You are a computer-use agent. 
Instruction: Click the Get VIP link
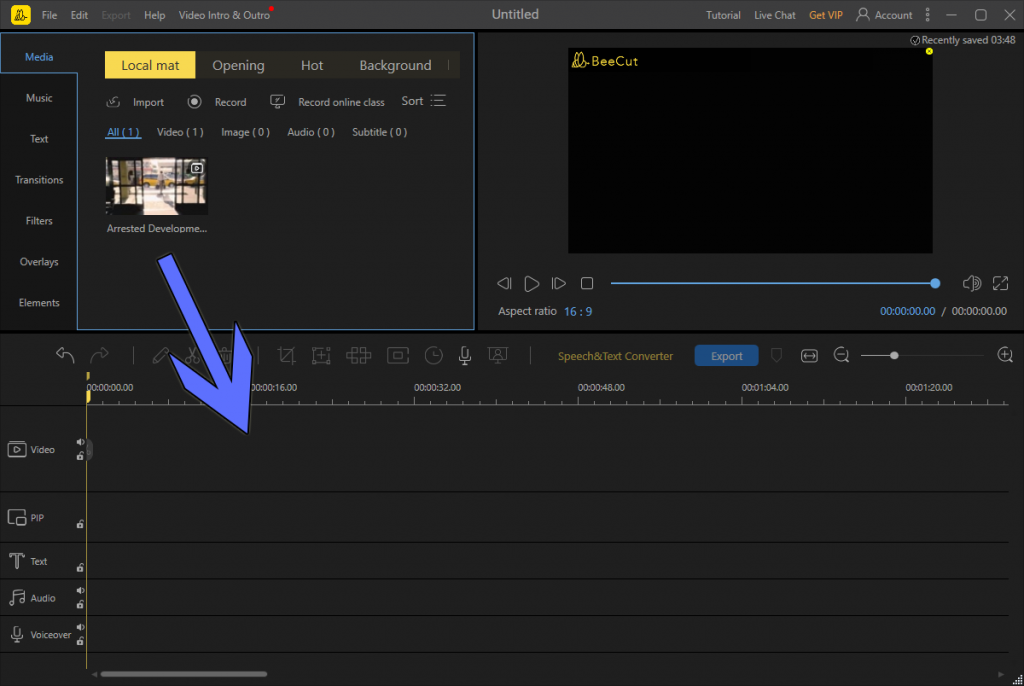pos(825,15)
